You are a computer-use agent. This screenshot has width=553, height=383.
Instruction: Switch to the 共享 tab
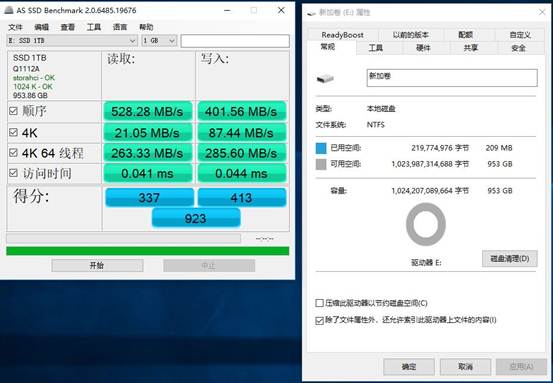pos(471,48)
